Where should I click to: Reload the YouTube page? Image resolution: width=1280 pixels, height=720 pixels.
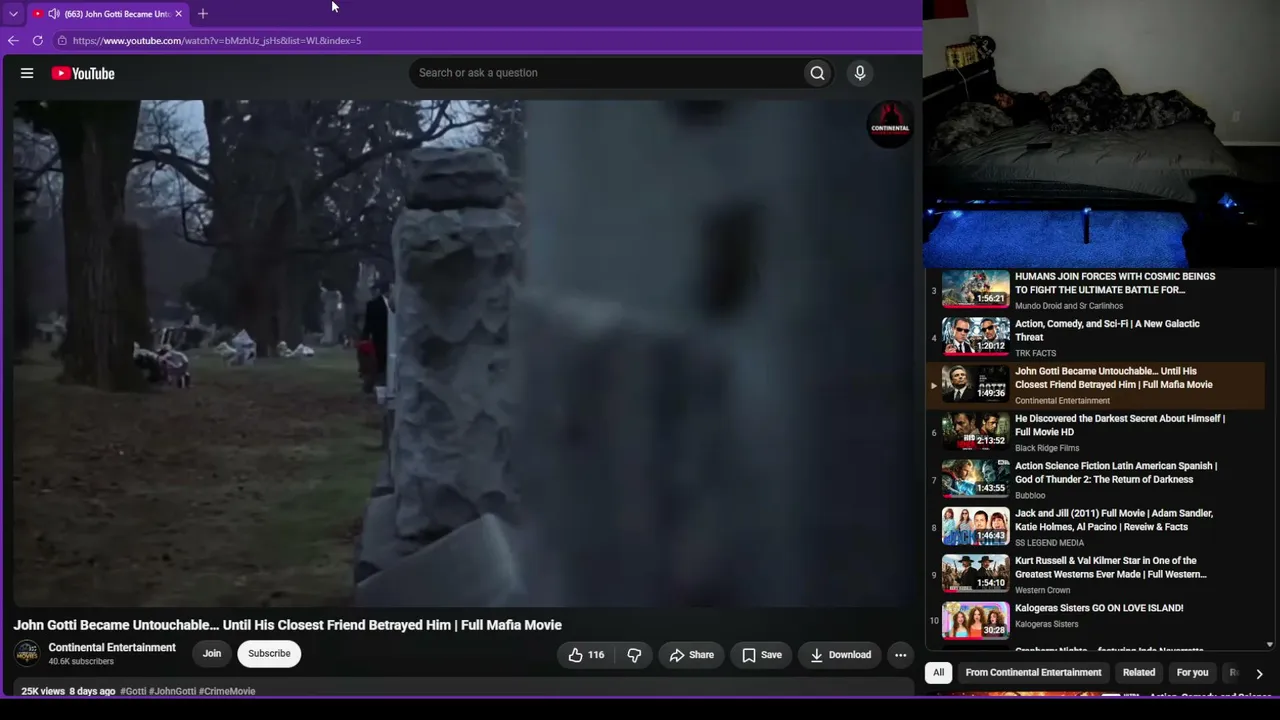[38, 41]
